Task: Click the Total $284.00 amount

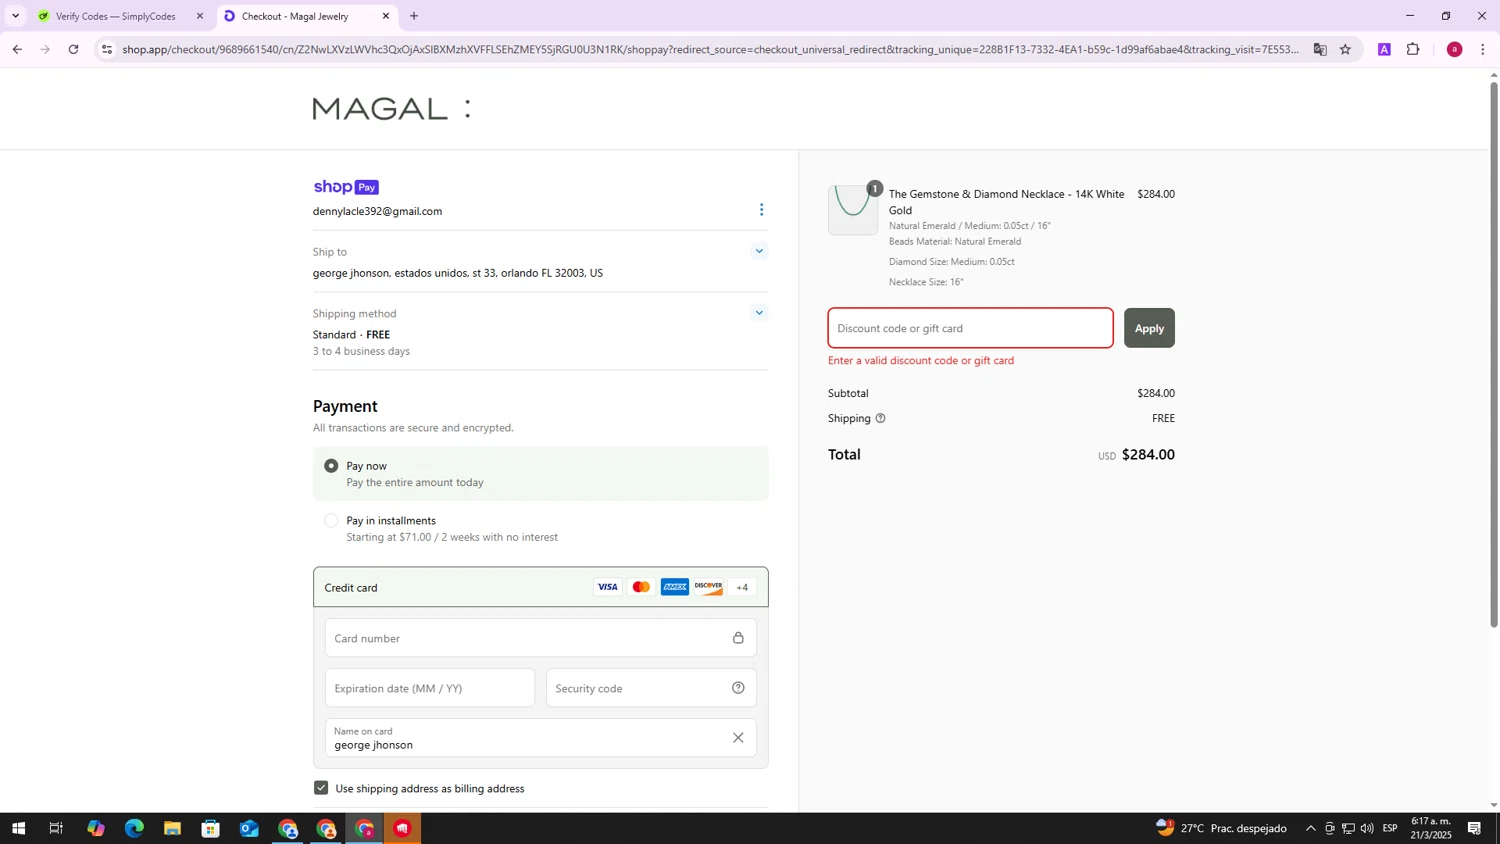Action: (1148, 454)
